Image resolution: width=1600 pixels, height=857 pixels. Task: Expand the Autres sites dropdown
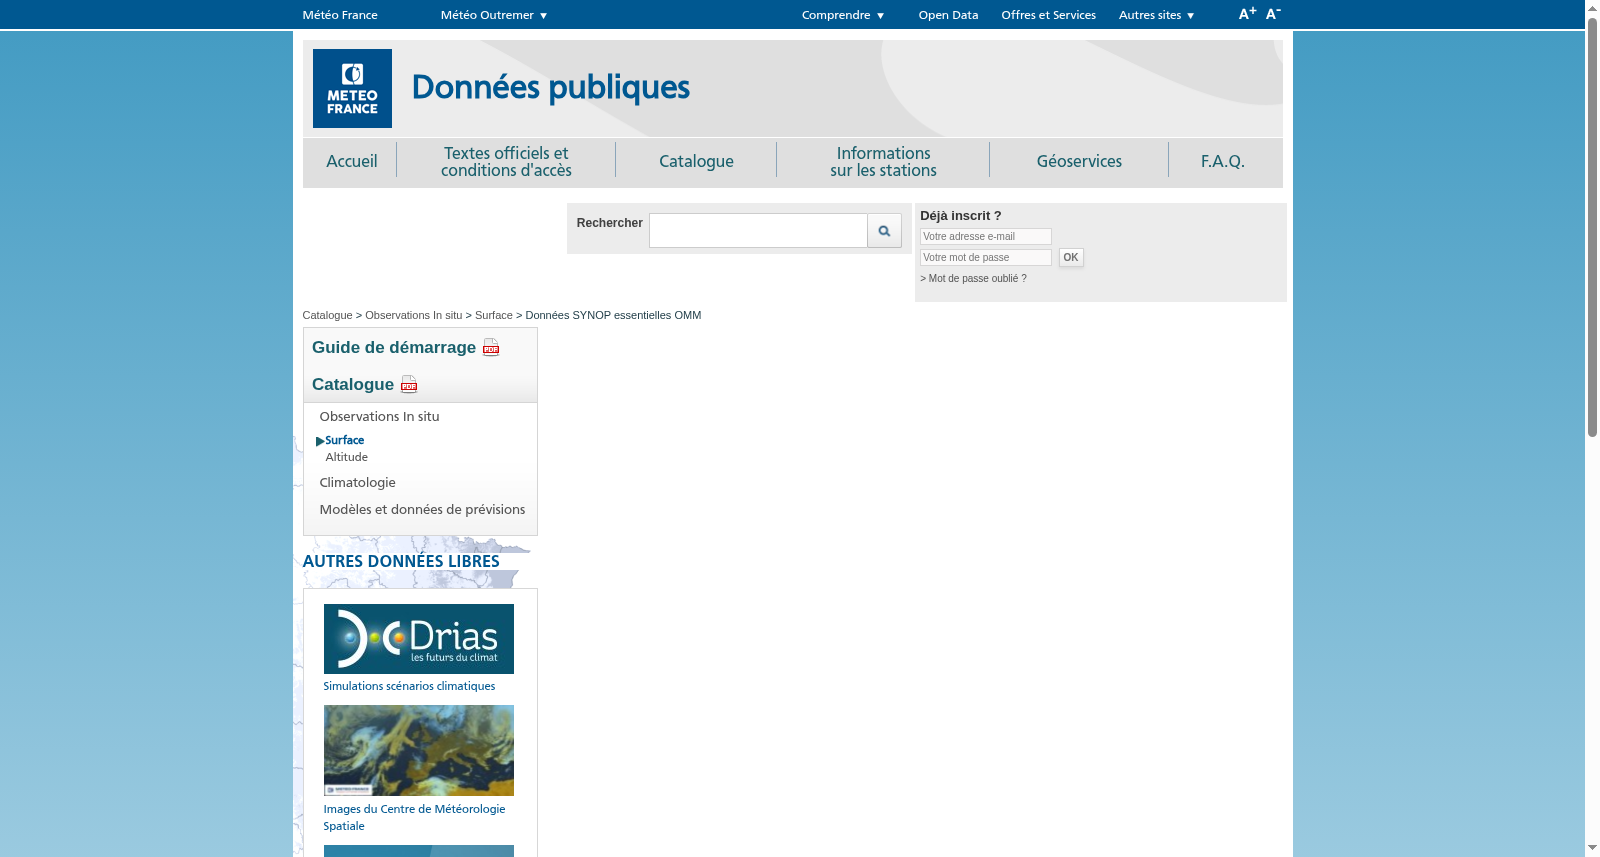click(x=1157, y=15)
